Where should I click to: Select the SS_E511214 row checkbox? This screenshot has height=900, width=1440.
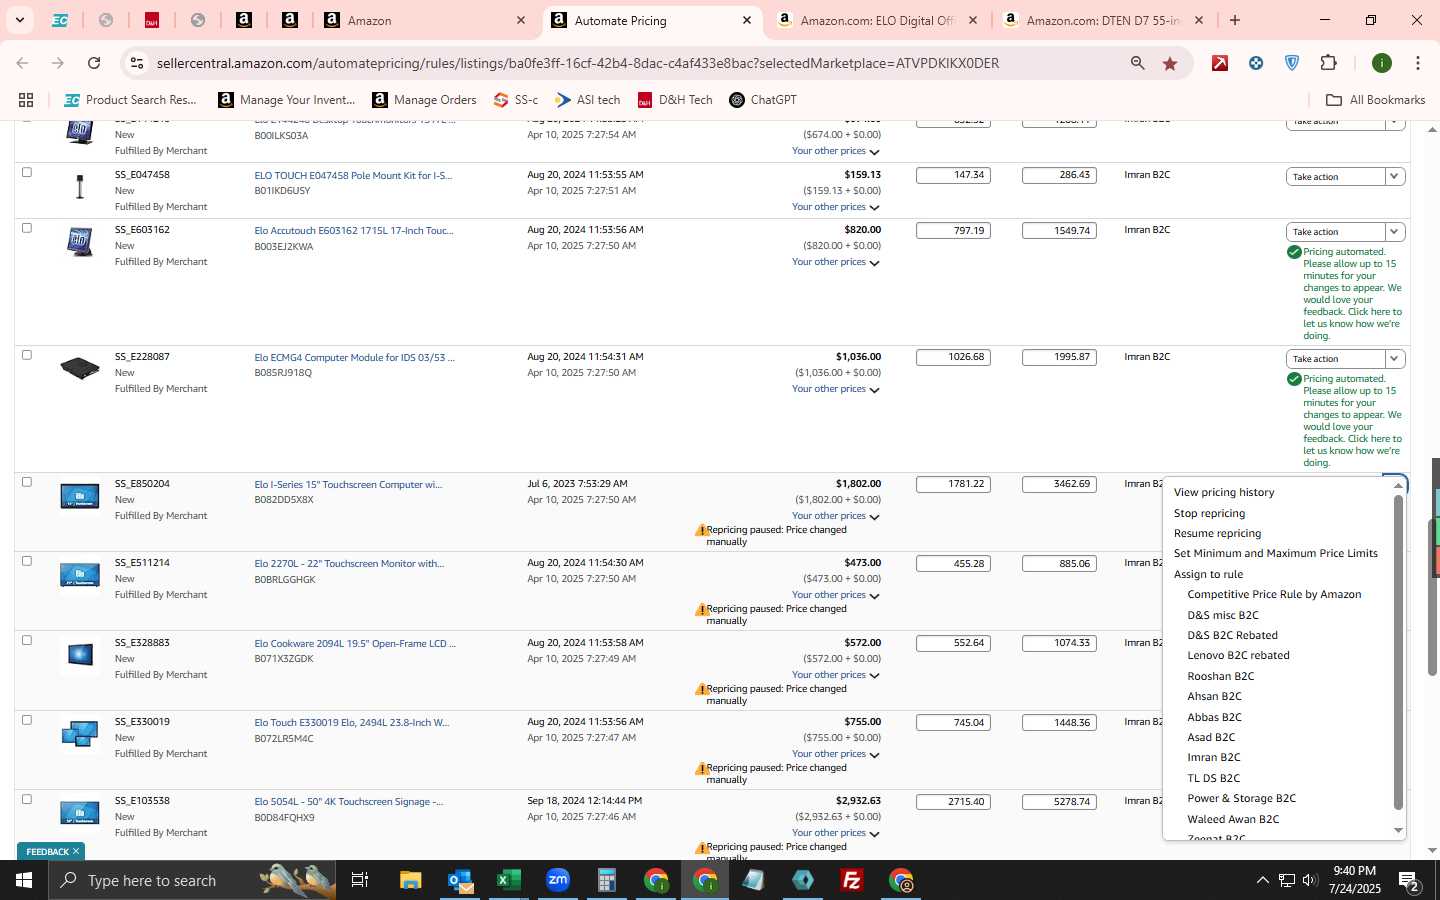click(27, 561)
